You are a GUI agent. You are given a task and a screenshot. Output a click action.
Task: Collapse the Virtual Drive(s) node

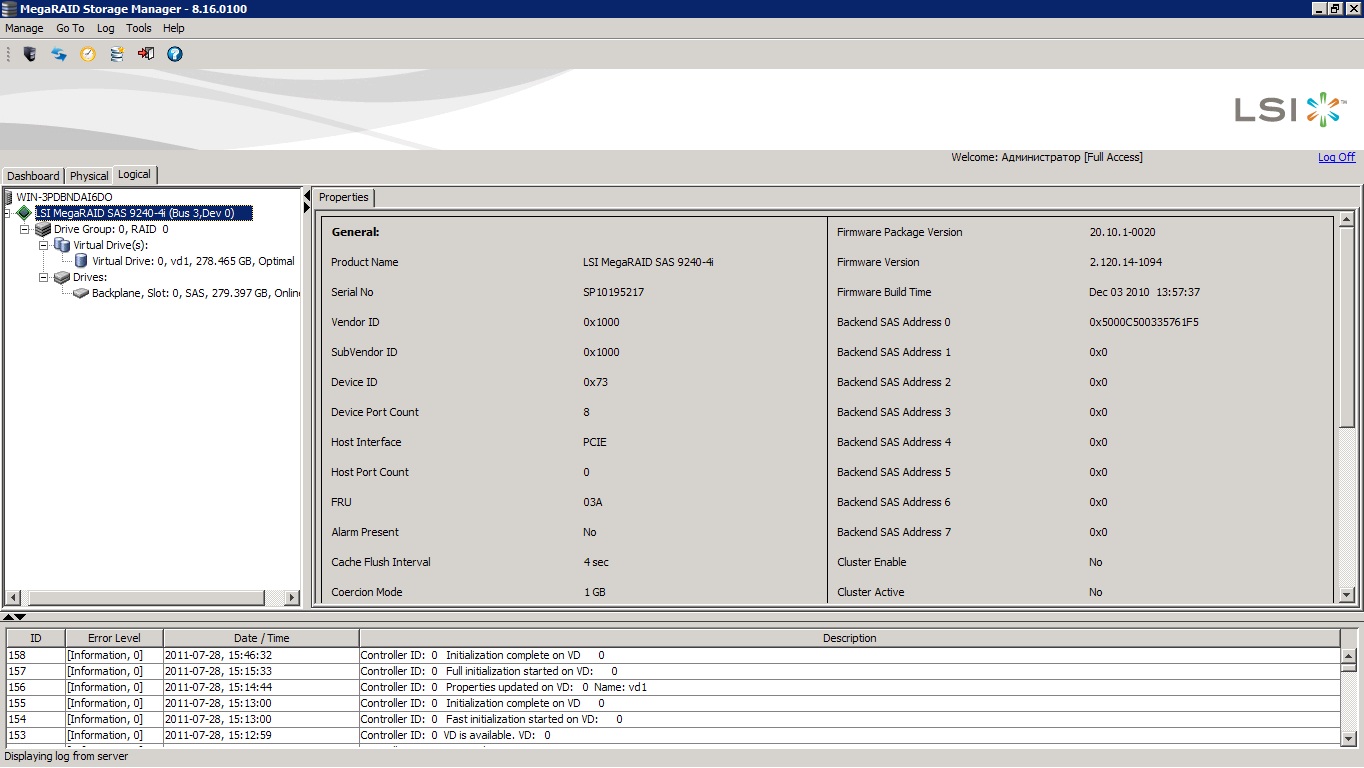pos(44,245)
